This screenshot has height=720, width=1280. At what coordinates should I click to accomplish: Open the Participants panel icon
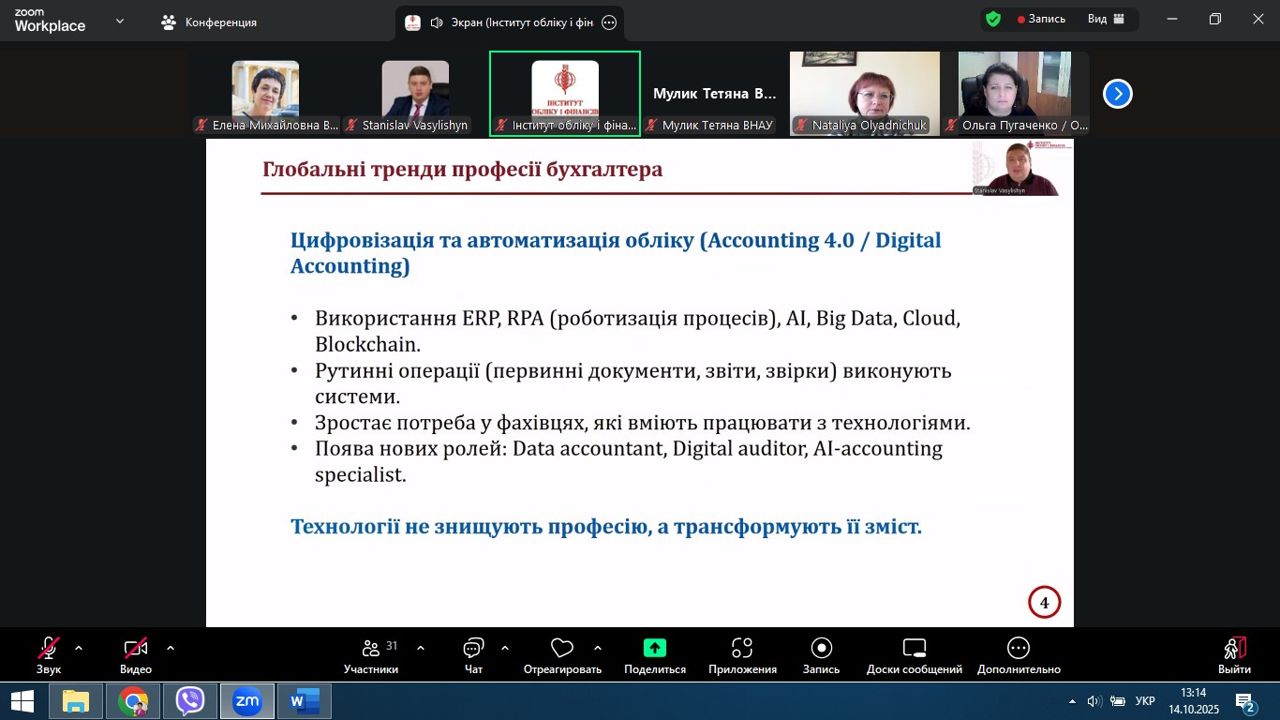(371, 649)
